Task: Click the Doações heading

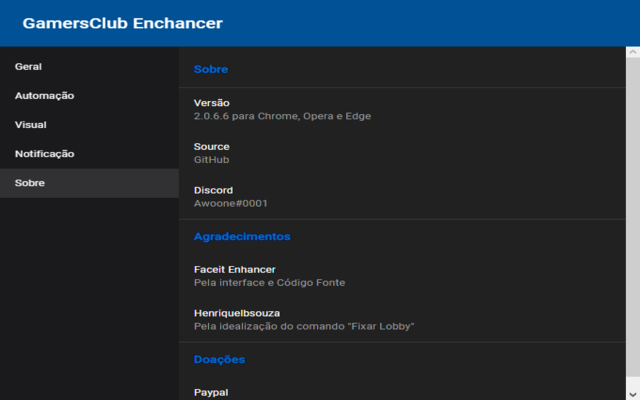Action: (219, 359)
